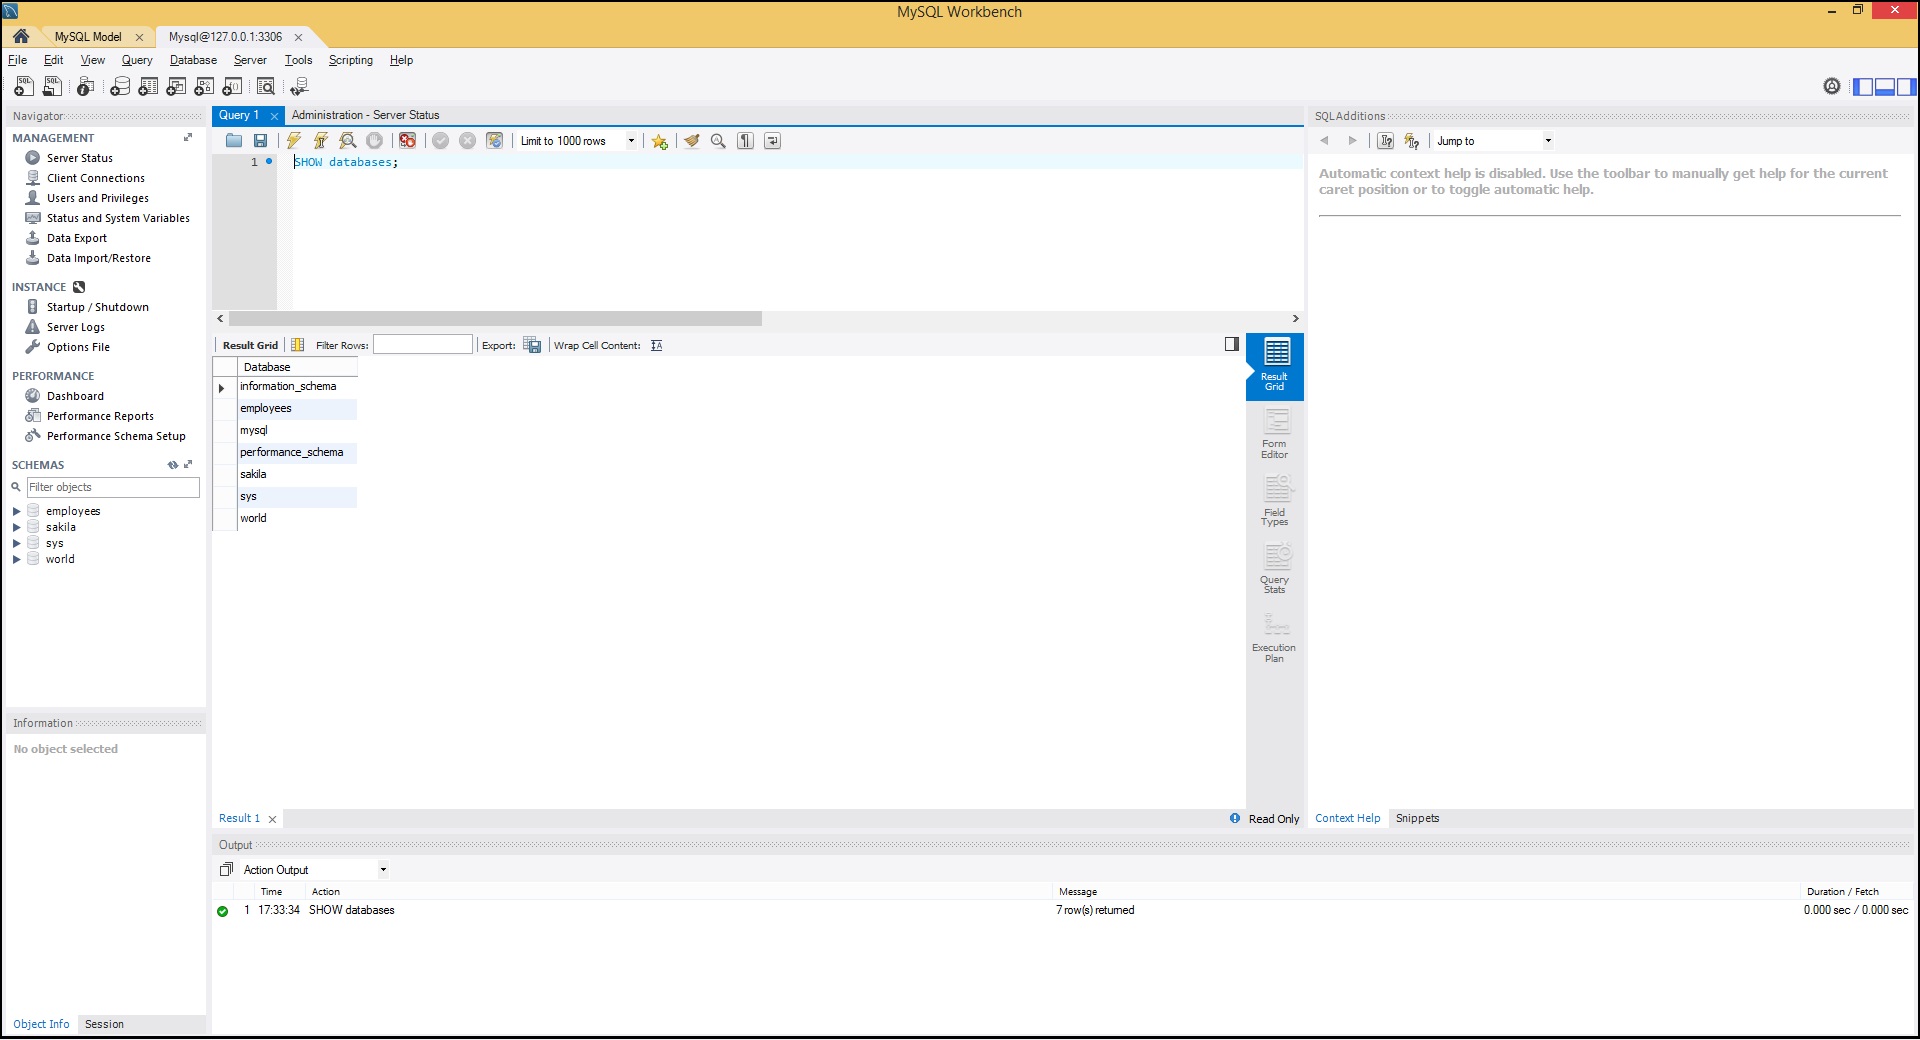
Task: Open find panel magnifier icon in editor
Action: click(718, 141)
